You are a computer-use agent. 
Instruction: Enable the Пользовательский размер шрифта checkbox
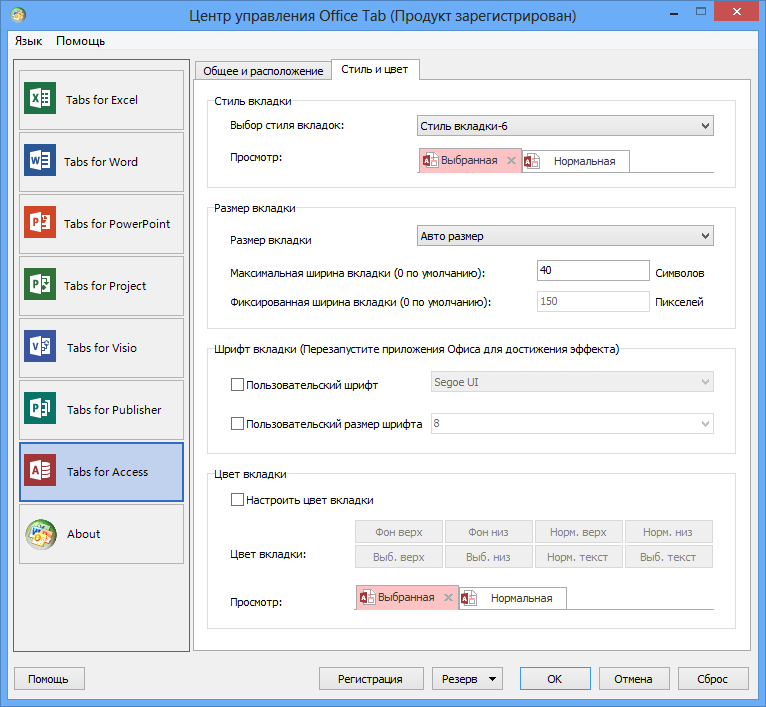tap(237, 423)
